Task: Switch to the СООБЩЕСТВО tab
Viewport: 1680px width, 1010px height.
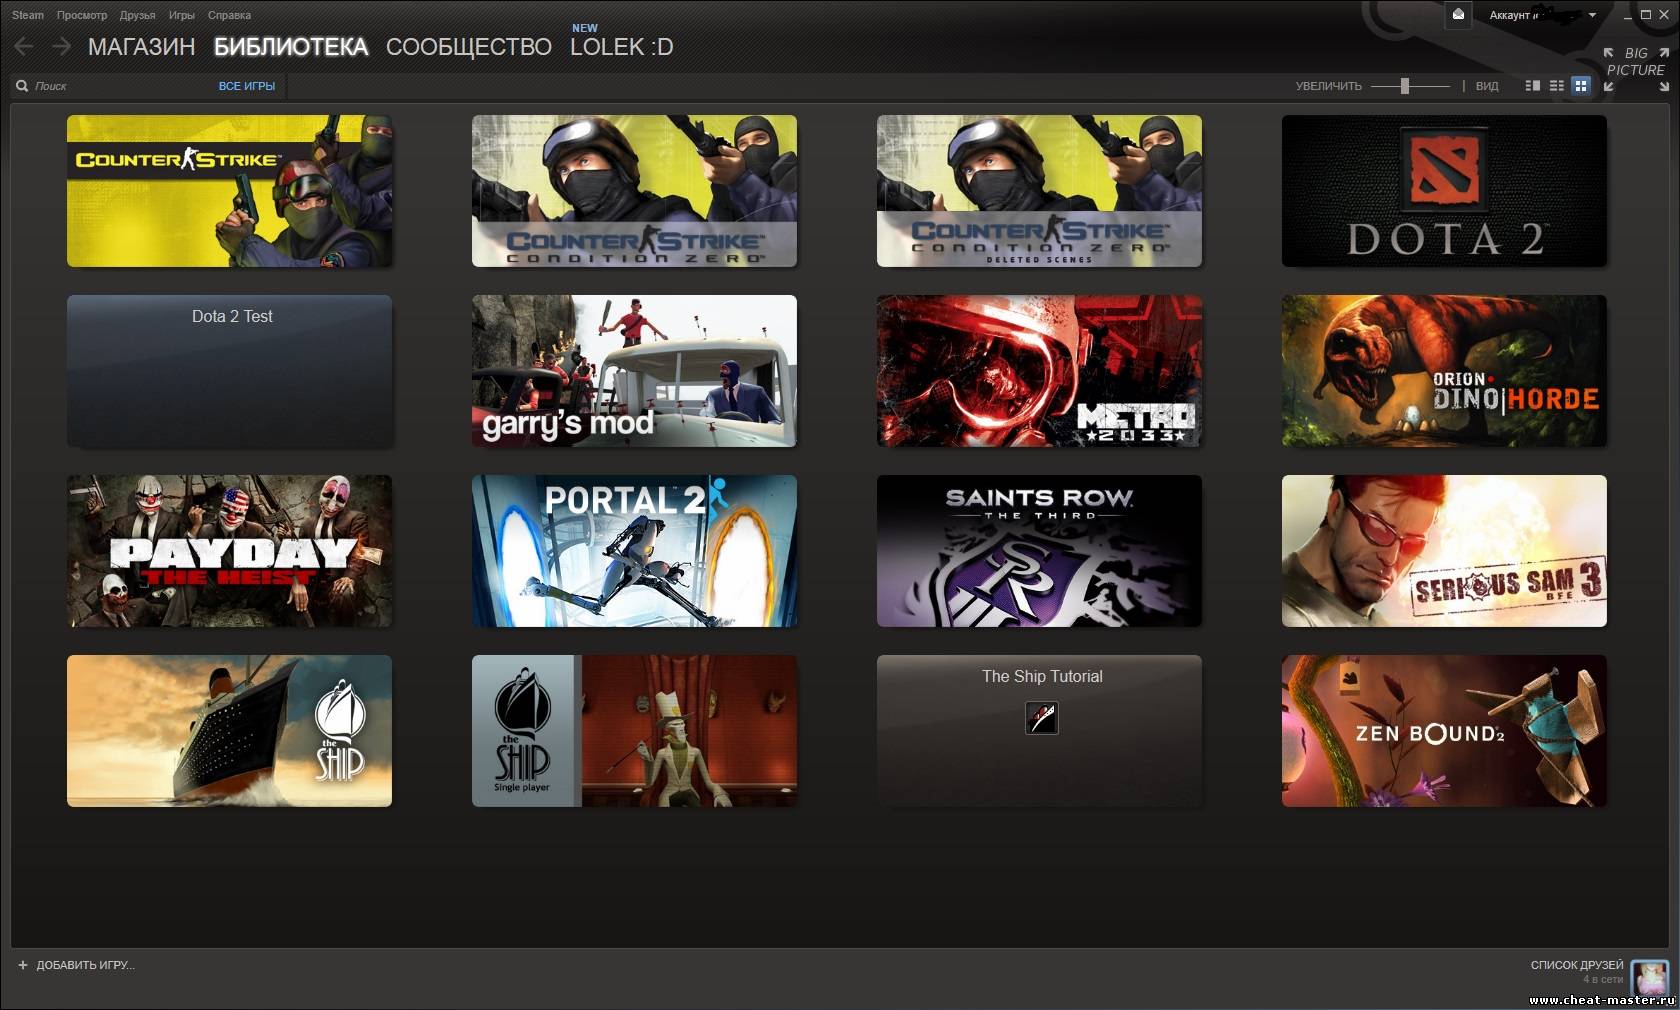Action: tap(468, 47)
